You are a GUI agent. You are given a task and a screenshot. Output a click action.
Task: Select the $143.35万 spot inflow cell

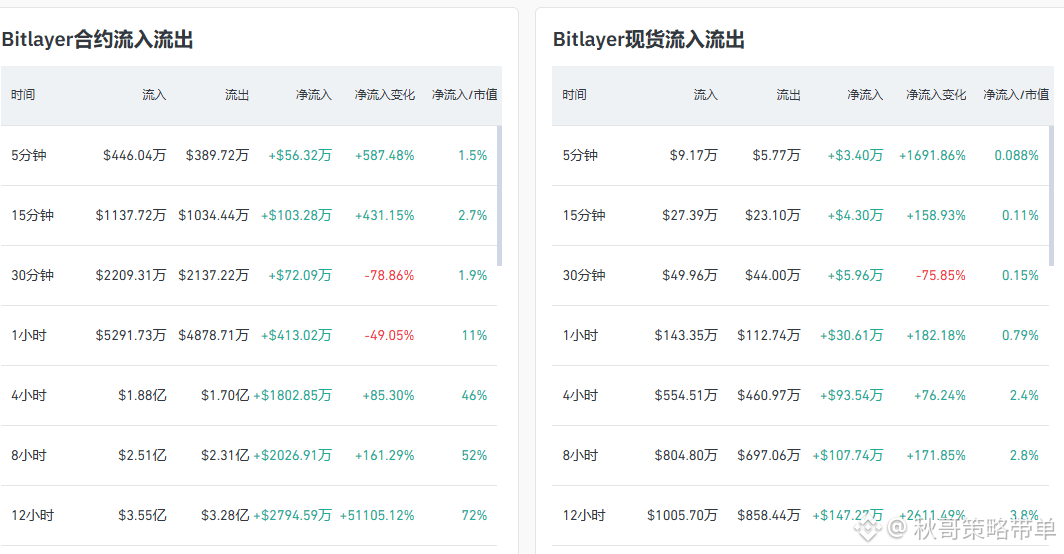686,335
